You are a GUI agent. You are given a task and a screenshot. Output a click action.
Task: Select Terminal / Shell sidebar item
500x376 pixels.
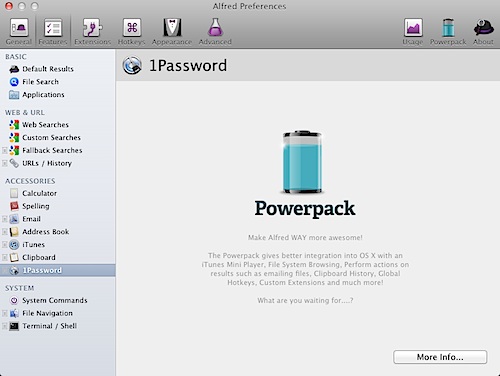click(58, 326)
